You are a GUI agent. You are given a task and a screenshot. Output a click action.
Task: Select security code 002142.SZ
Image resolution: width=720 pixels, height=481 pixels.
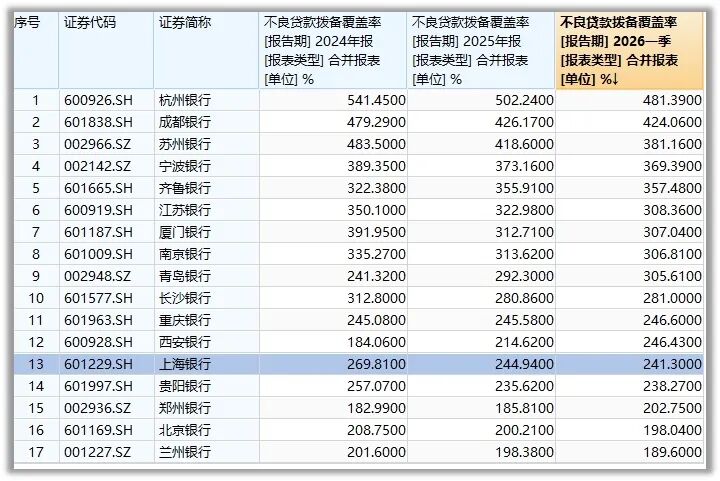click(x=97, y=166)
